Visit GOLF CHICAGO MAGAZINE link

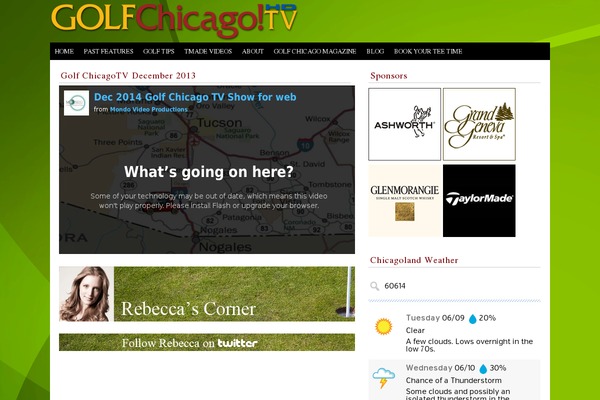click(315, 51)
